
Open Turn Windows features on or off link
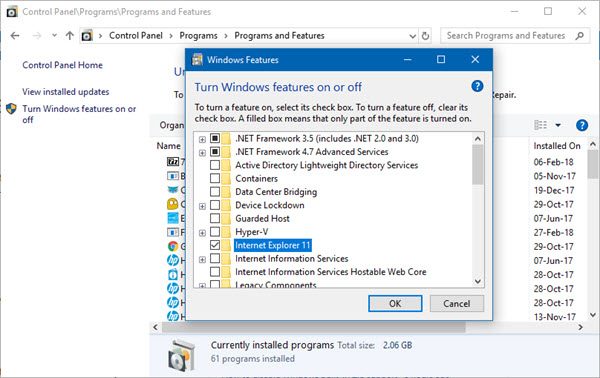click(x=79, y=114)
